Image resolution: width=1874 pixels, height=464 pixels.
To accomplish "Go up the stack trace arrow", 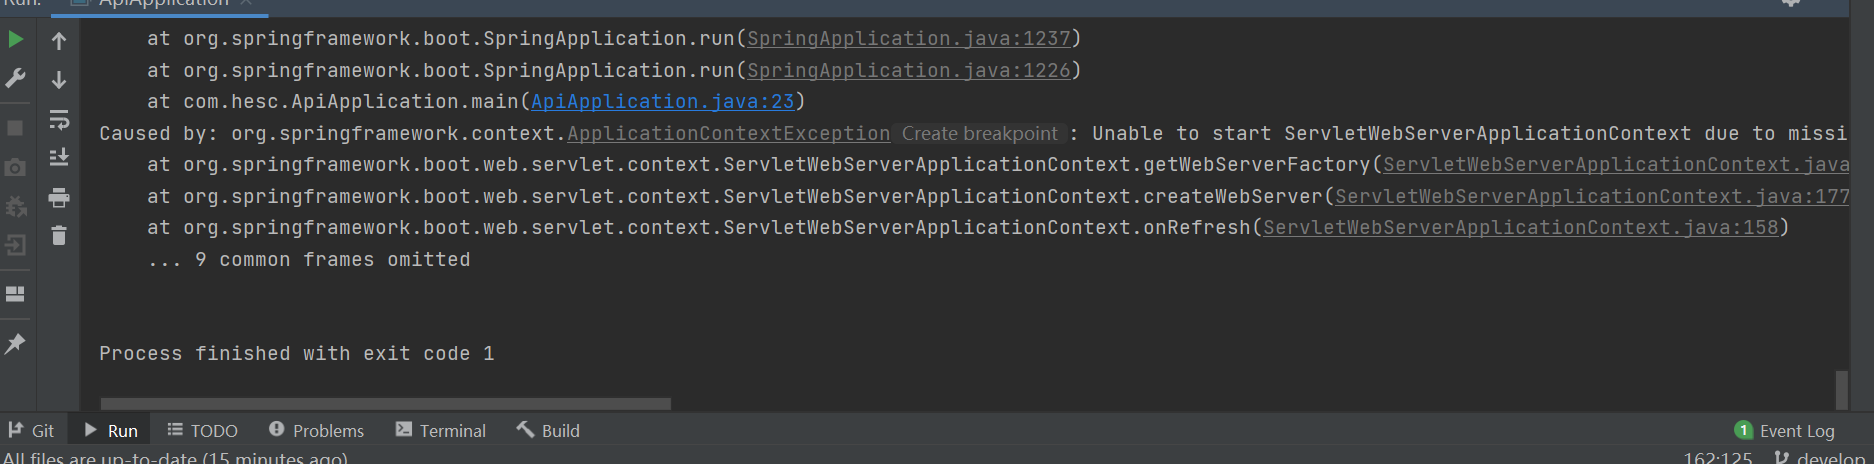I will pyautogui.click(x=59, y=41).
